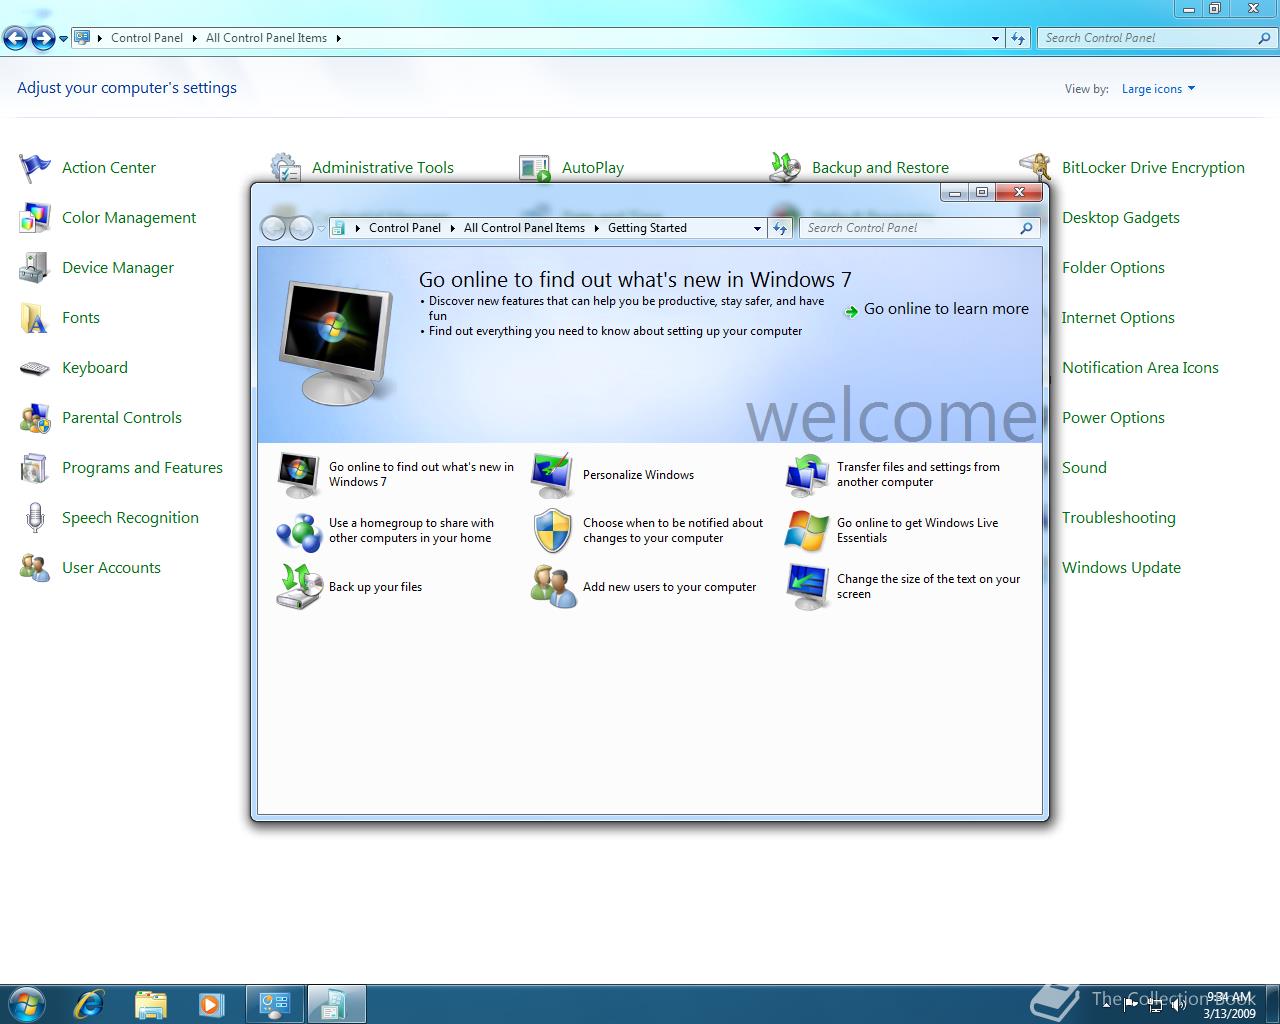Open Troubleshooting link
The image size is (1280, 1024).
point(1119,518)
